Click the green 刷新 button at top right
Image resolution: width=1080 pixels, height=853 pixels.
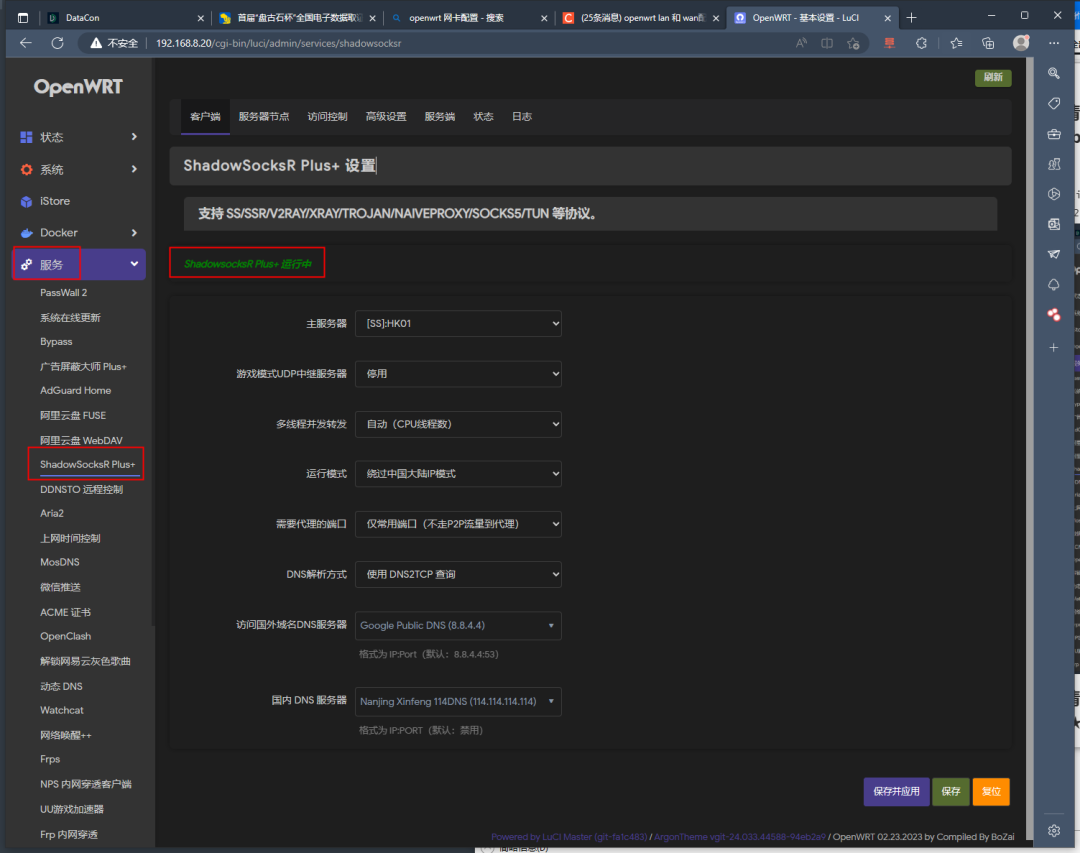tap(993, 77)
